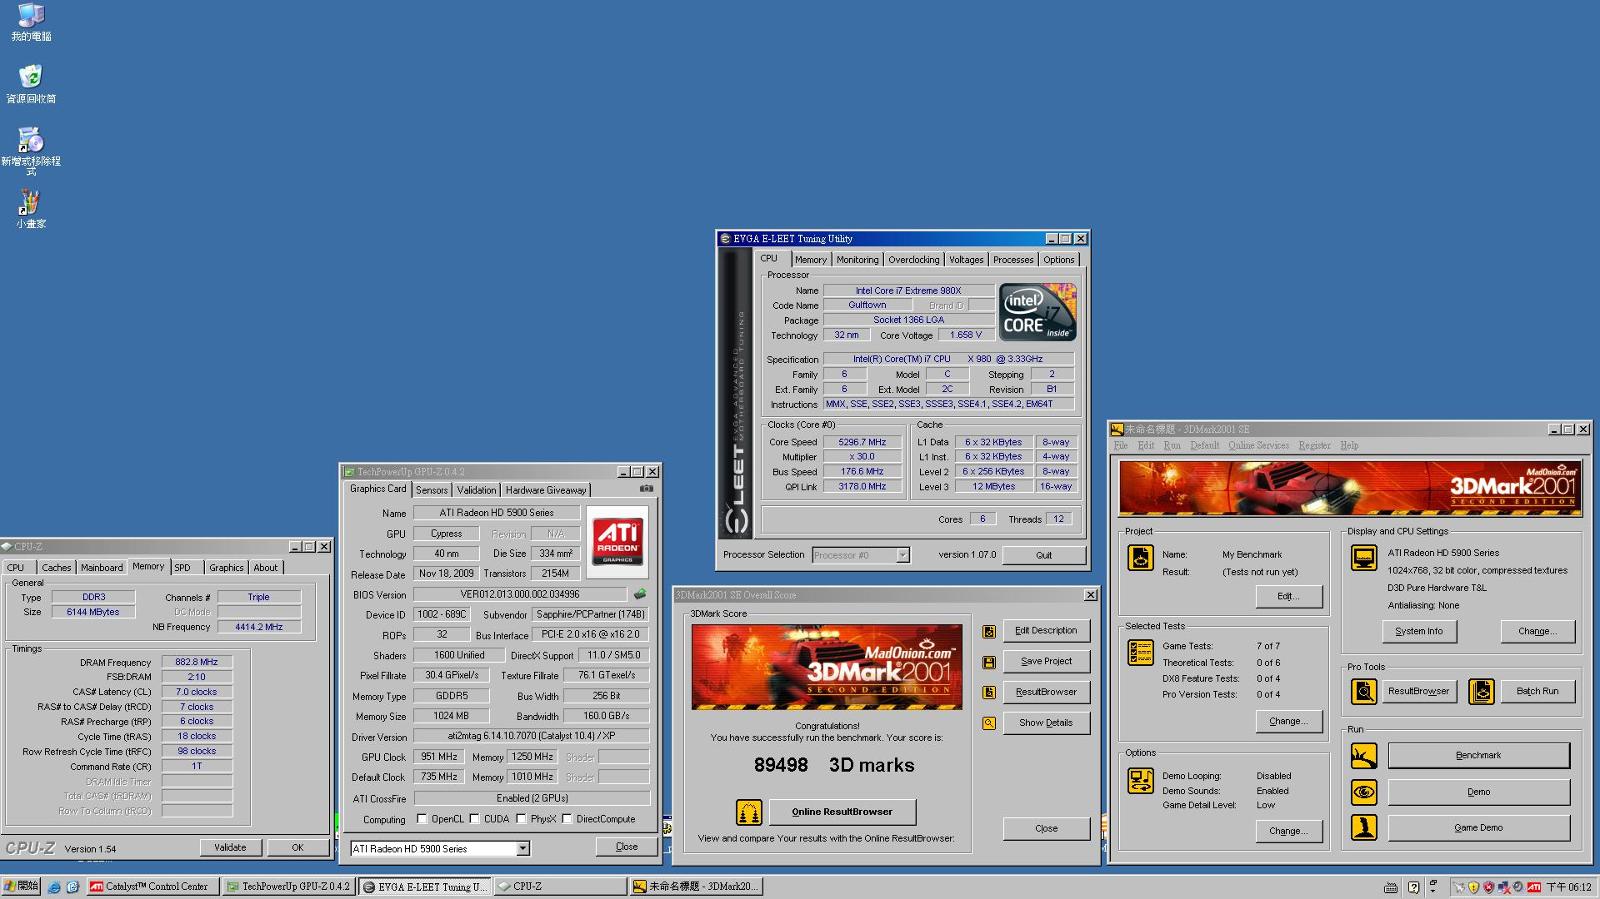Click the Online ResultBrowser yellow icon

pyautogui.click(x=749, y=812)
